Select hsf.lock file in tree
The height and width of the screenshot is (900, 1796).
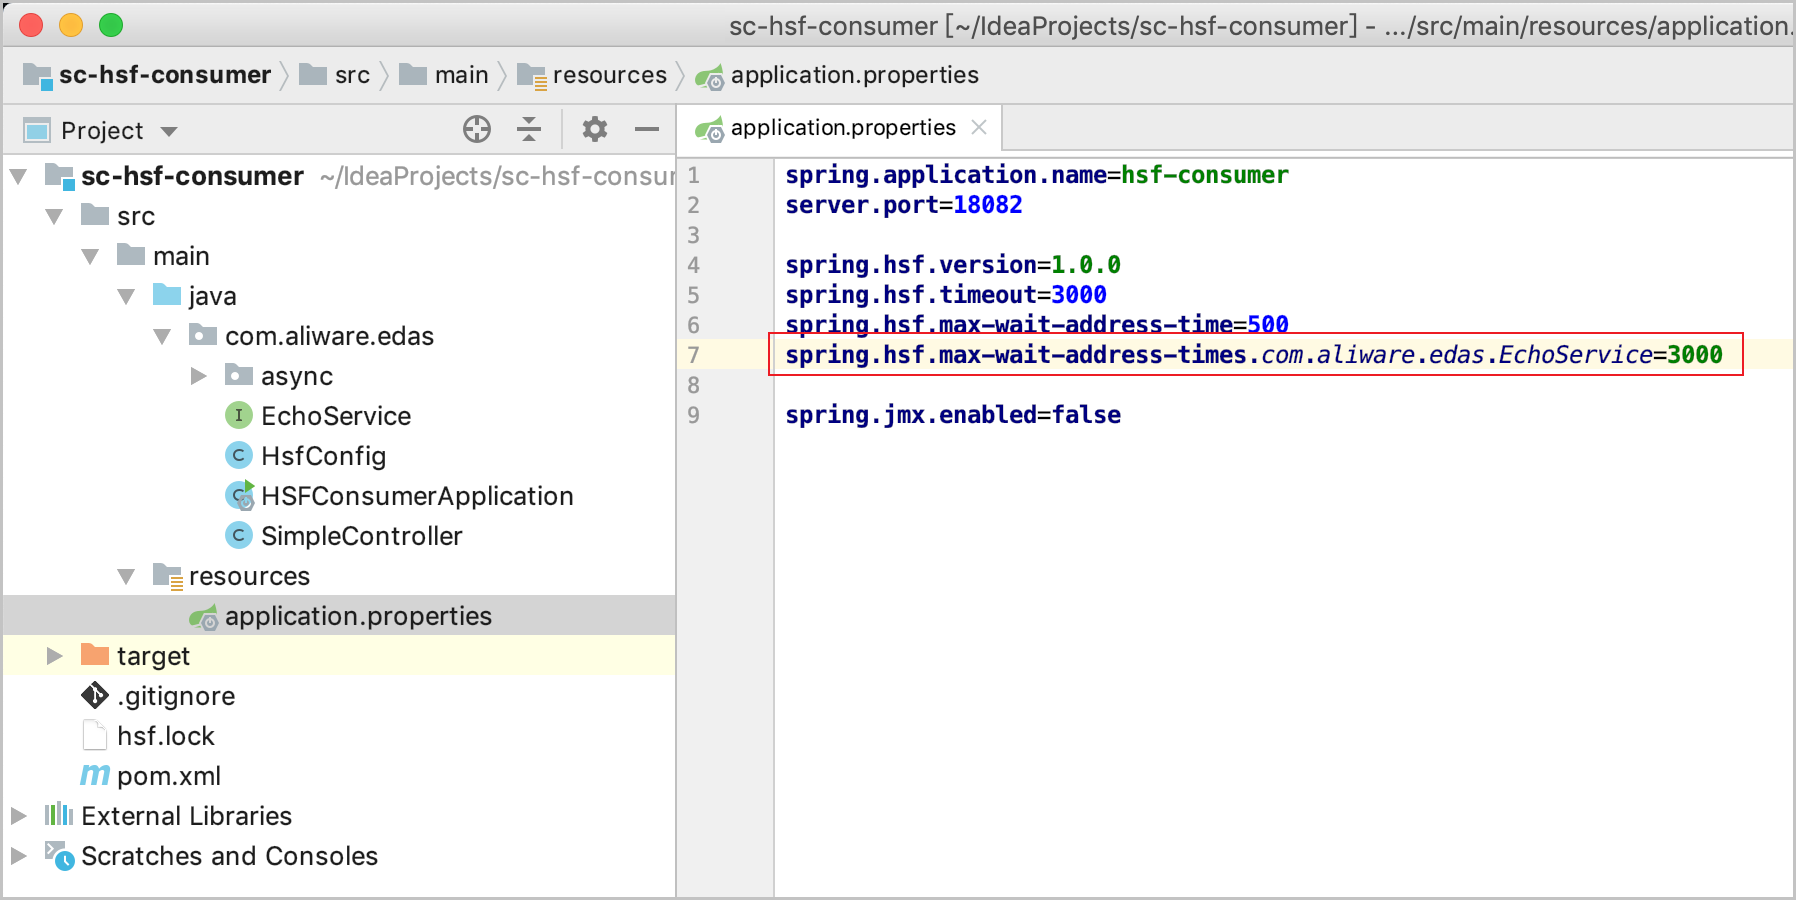click(x=165, y=736)
